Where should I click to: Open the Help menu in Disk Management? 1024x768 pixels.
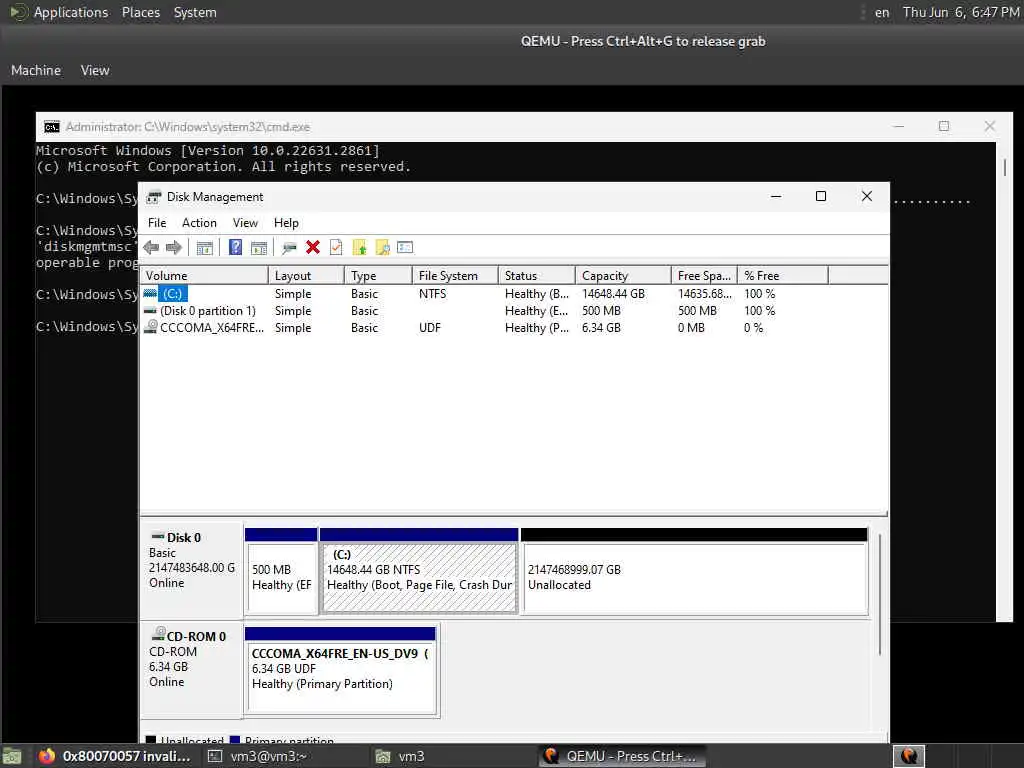pos(286,223)
